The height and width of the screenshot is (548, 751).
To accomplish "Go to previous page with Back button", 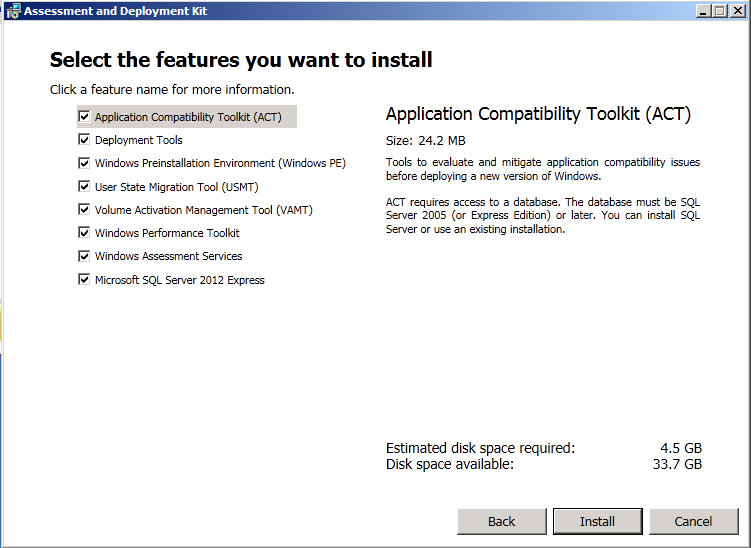I will [x=501, y=521].
